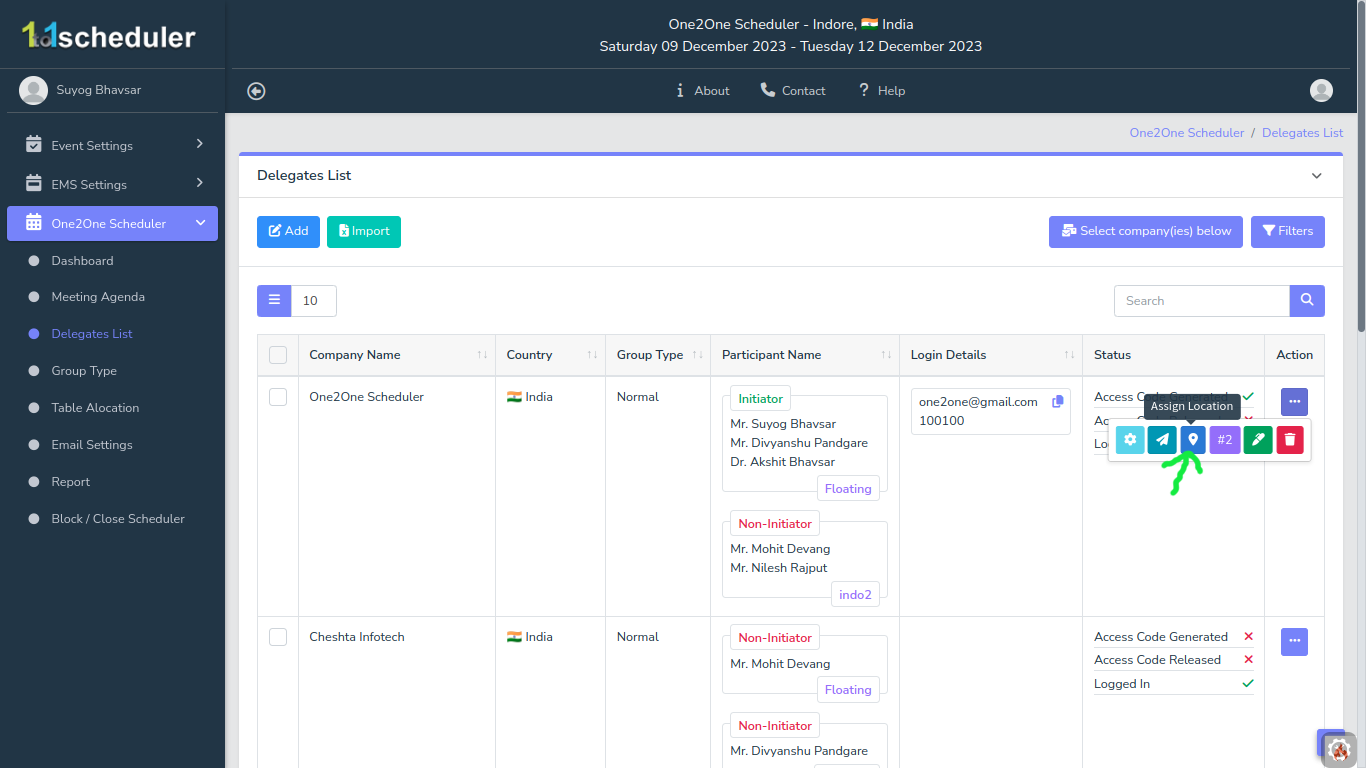The image size is (1366, 768).
Task: Sort table by Login Details column
Action: [x=991, y=355]
